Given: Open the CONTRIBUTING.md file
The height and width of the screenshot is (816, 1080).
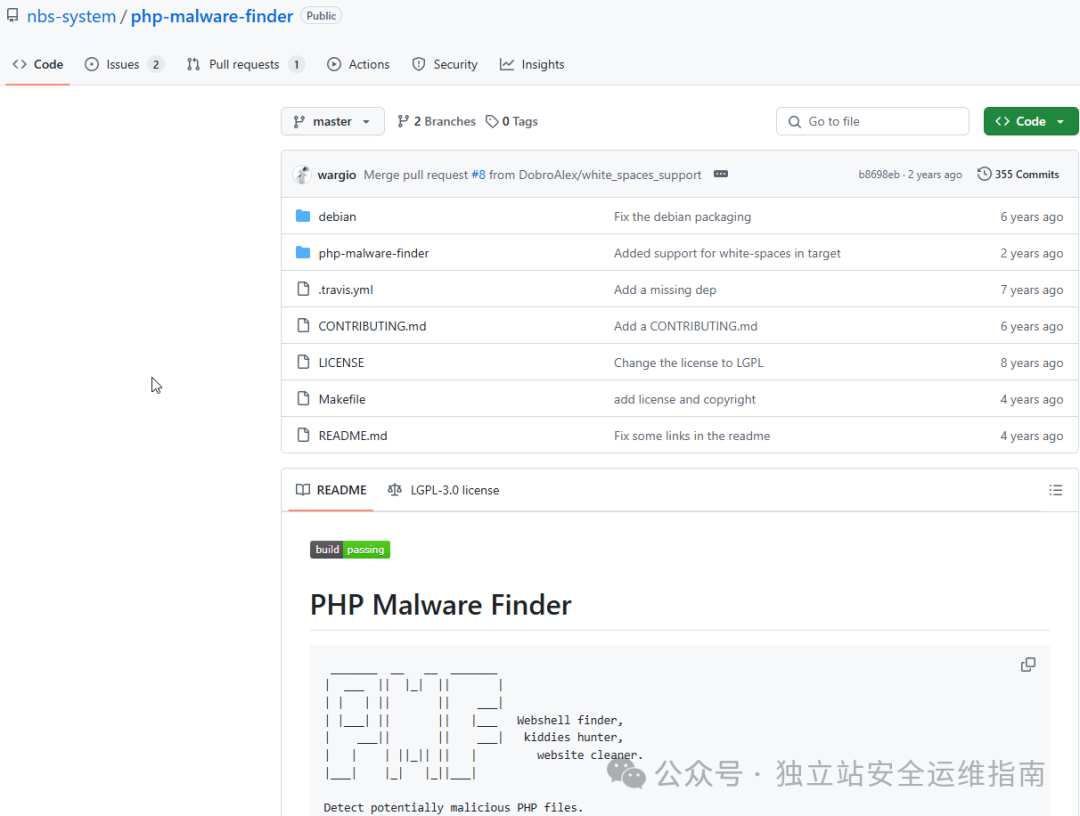Looking at the screenshot, I should (x=372, y=326).
